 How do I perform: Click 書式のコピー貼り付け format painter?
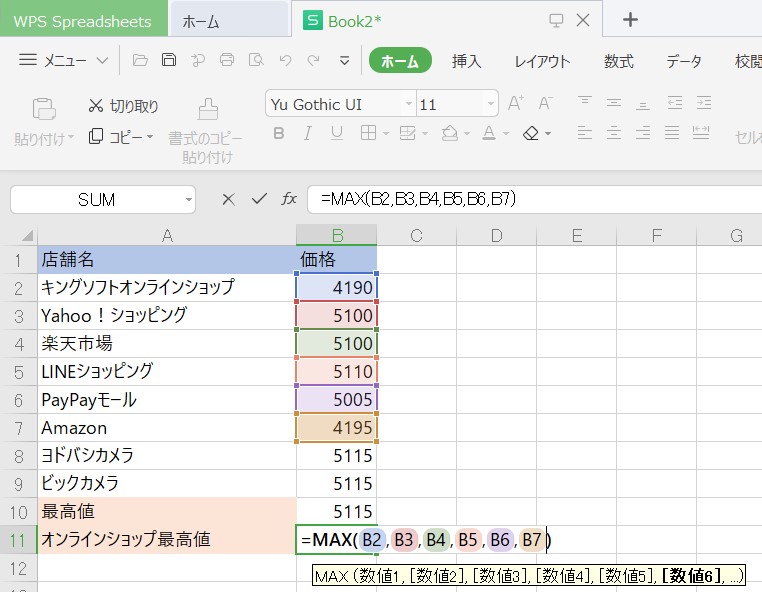[206, 130]
